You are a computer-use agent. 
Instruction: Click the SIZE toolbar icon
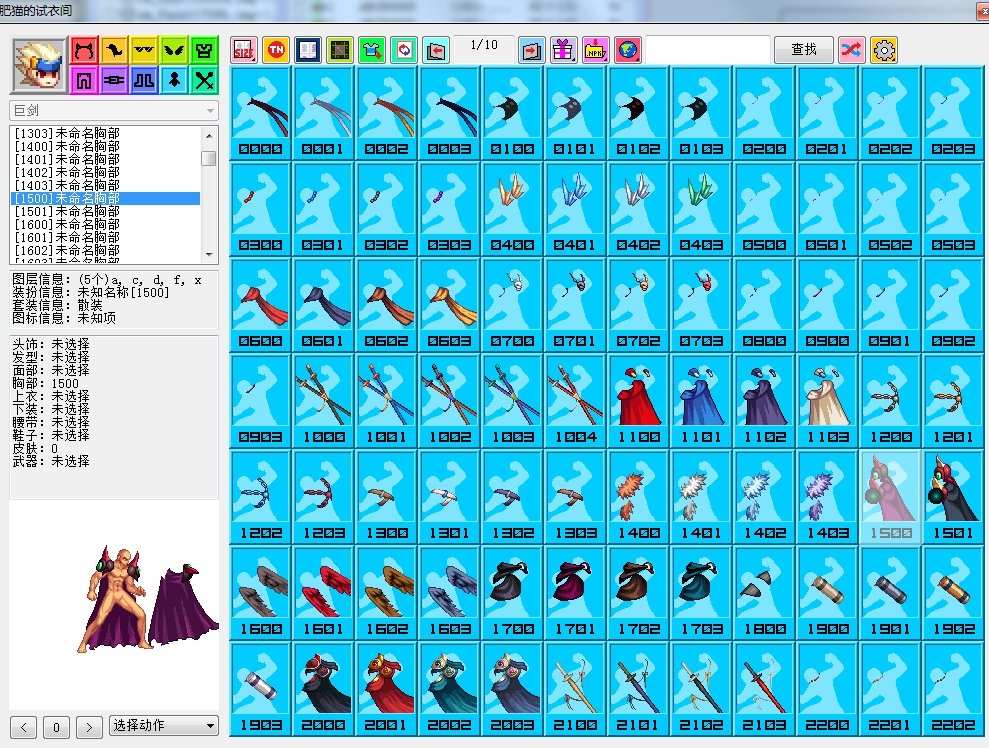(244, 50)
